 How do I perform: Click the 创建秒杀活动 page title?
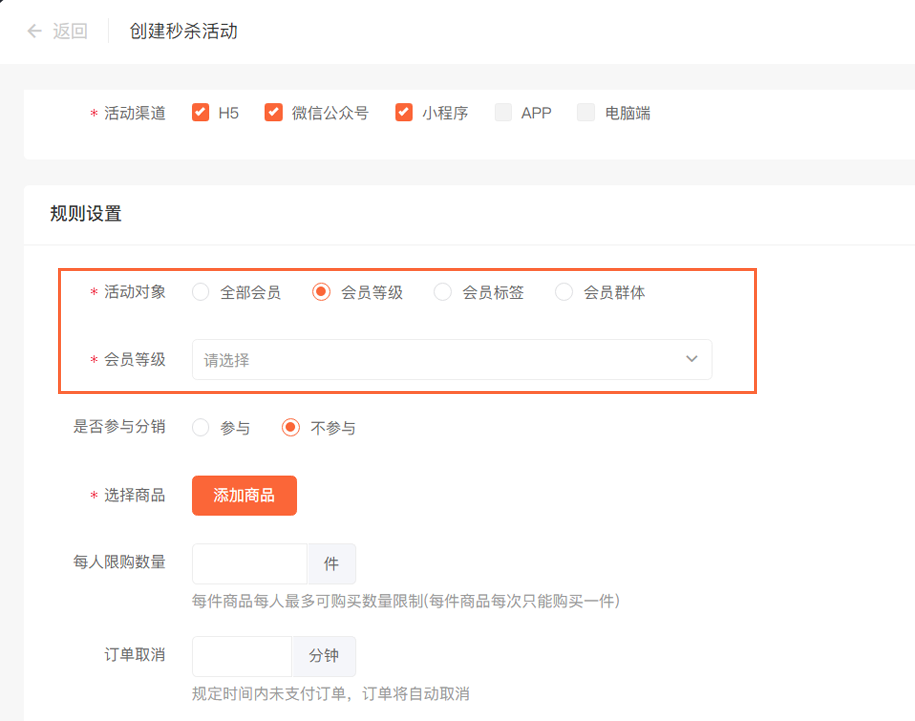[x=184, y=31]
